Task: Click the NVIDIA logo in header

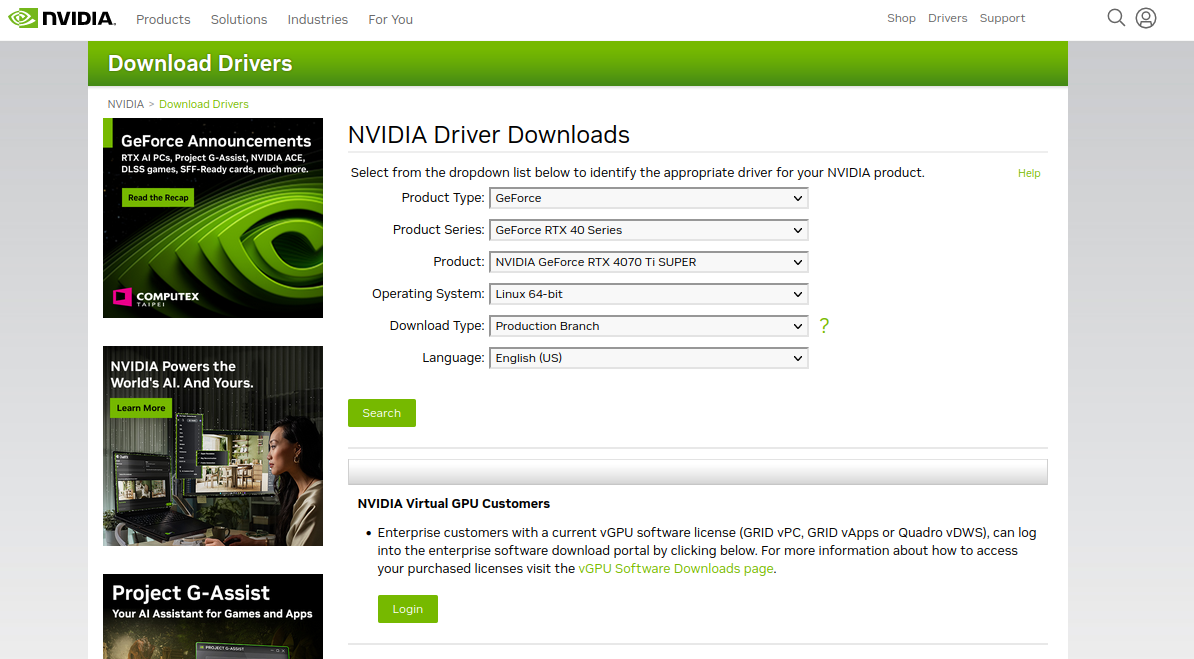Action: (62, 18)
